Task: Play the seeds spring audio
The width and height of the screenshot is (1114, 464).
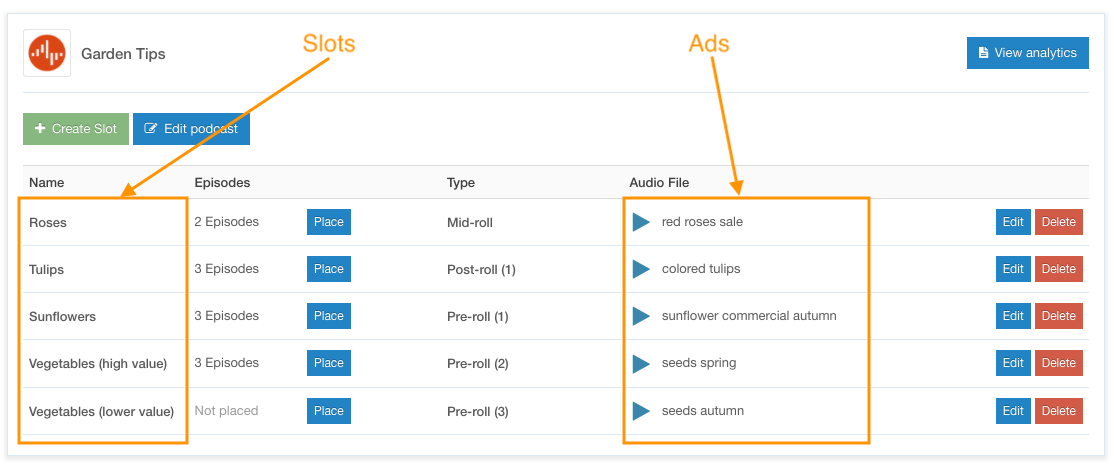Action: (641, 363)
